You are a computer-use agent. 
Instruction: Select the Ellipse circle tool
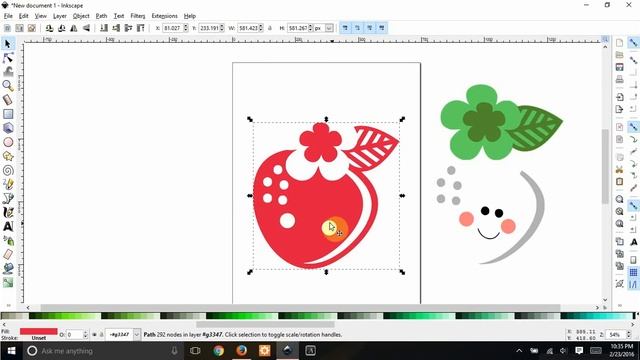(8, 142)
